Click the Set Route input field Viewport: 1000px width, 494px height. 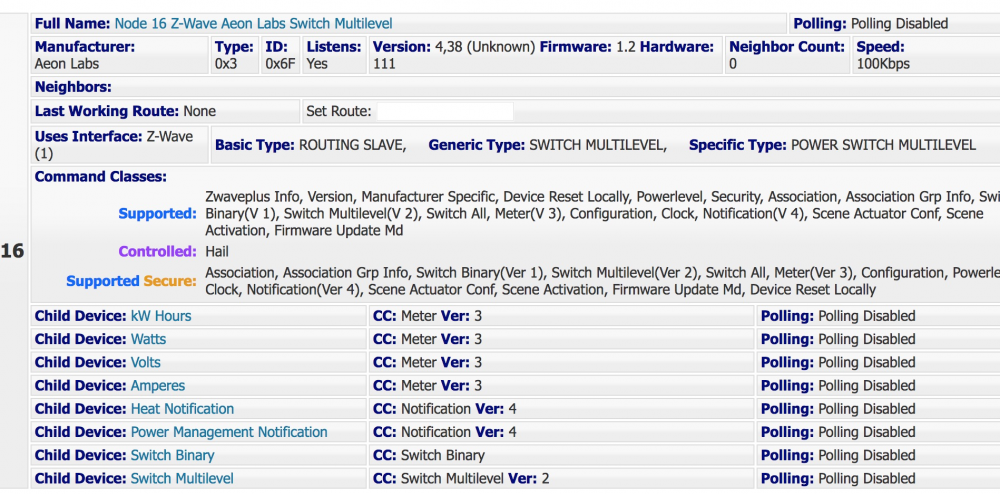[445, 111]
